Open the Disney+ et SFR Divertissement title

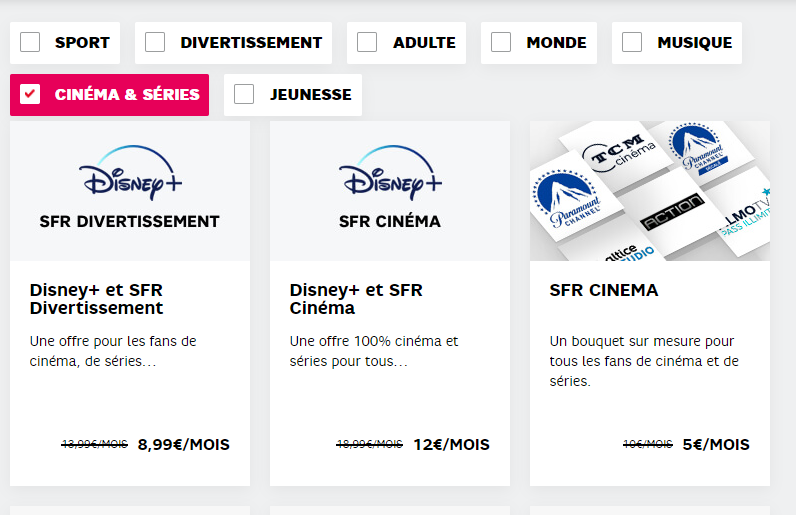point(96,299)
